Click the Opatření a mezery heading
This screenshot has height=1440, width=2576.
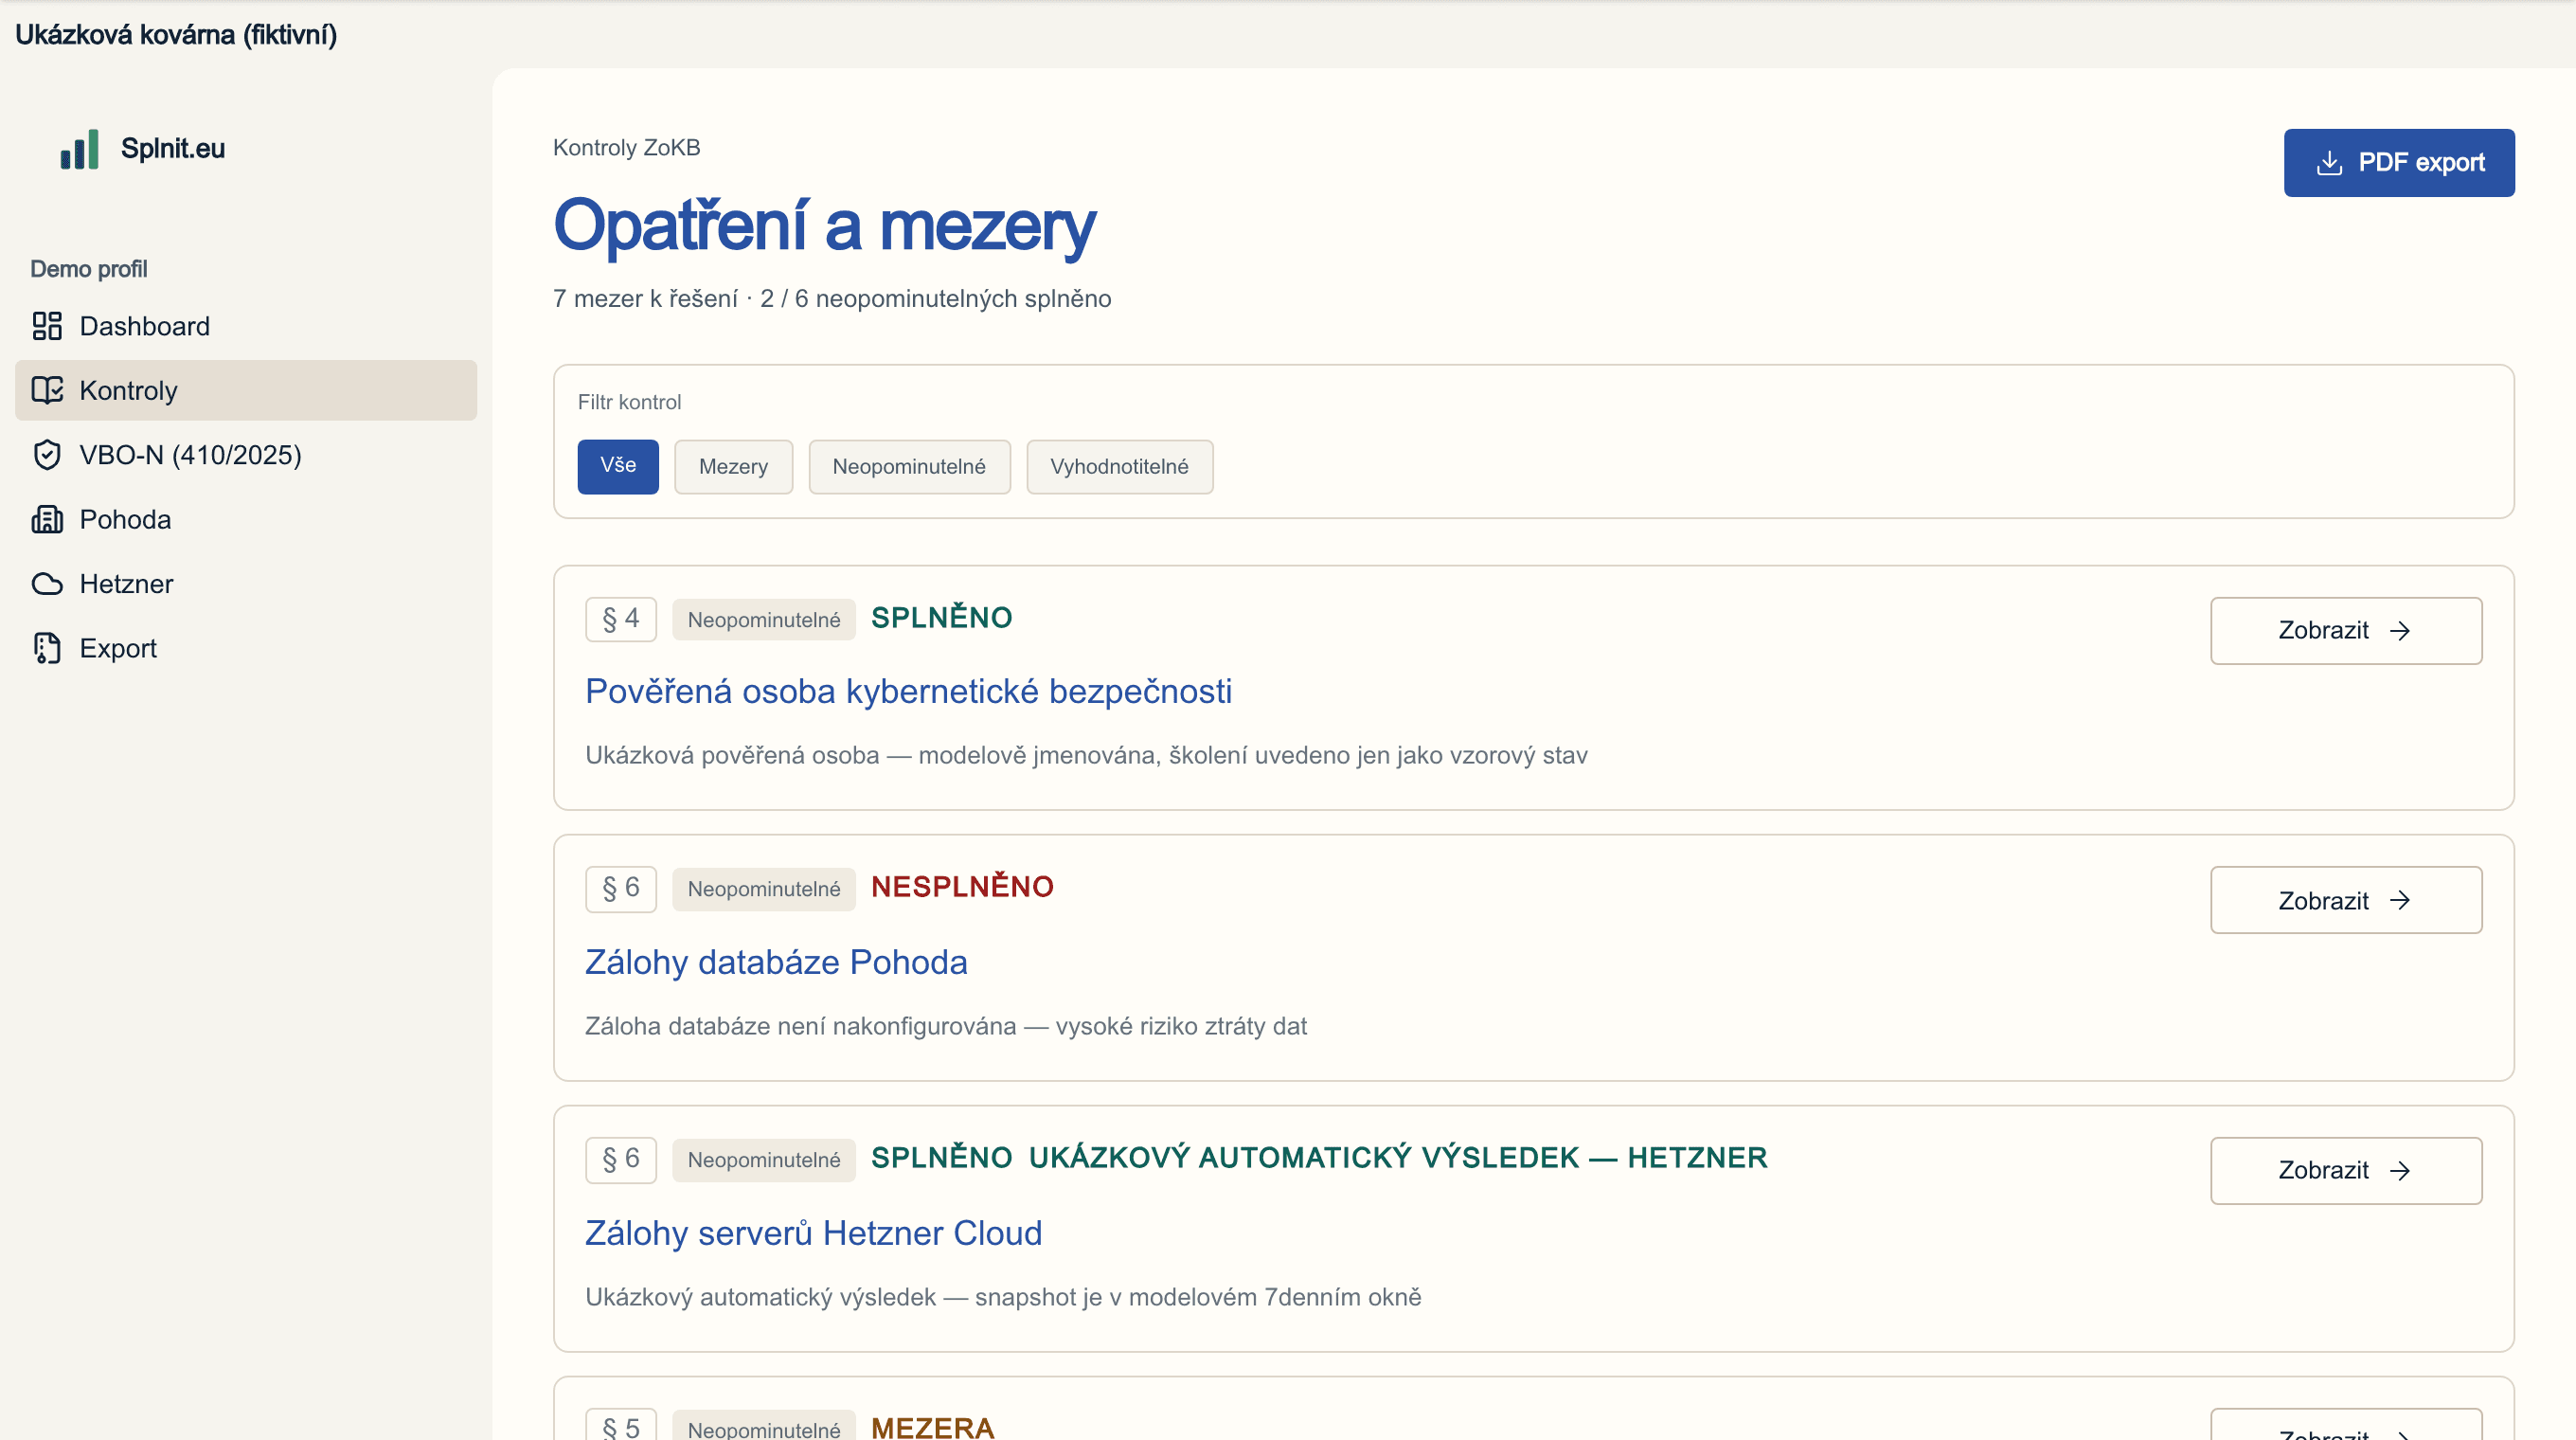click(825, 226)
